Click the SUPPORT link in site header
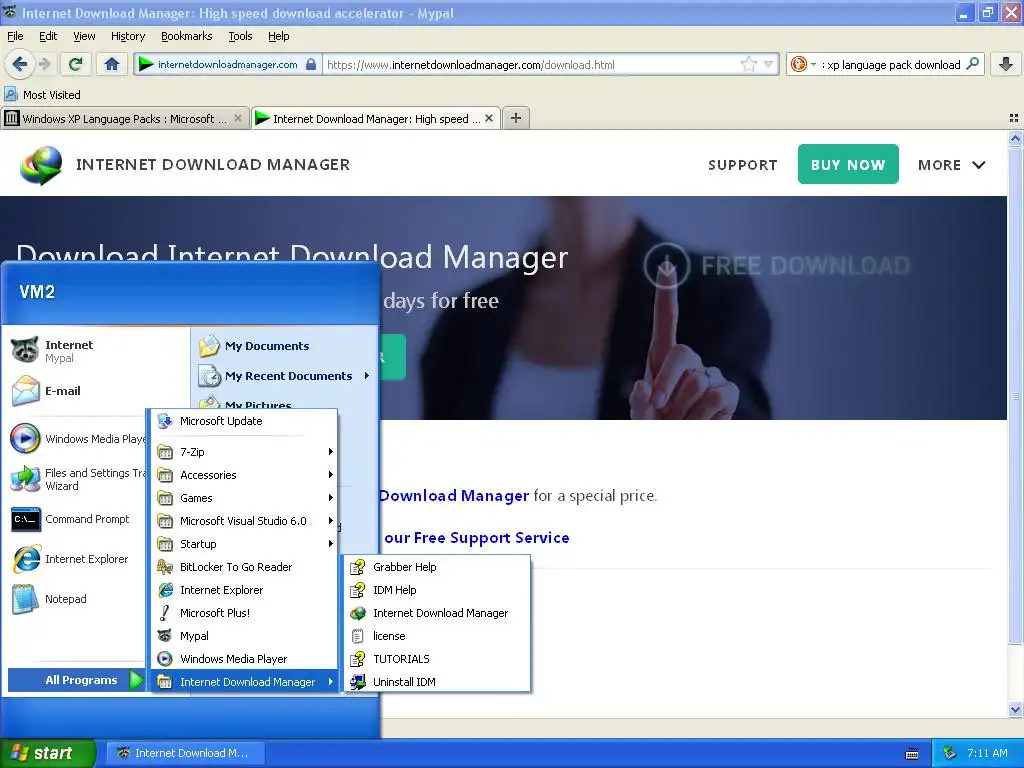 [x=743, y=165]
